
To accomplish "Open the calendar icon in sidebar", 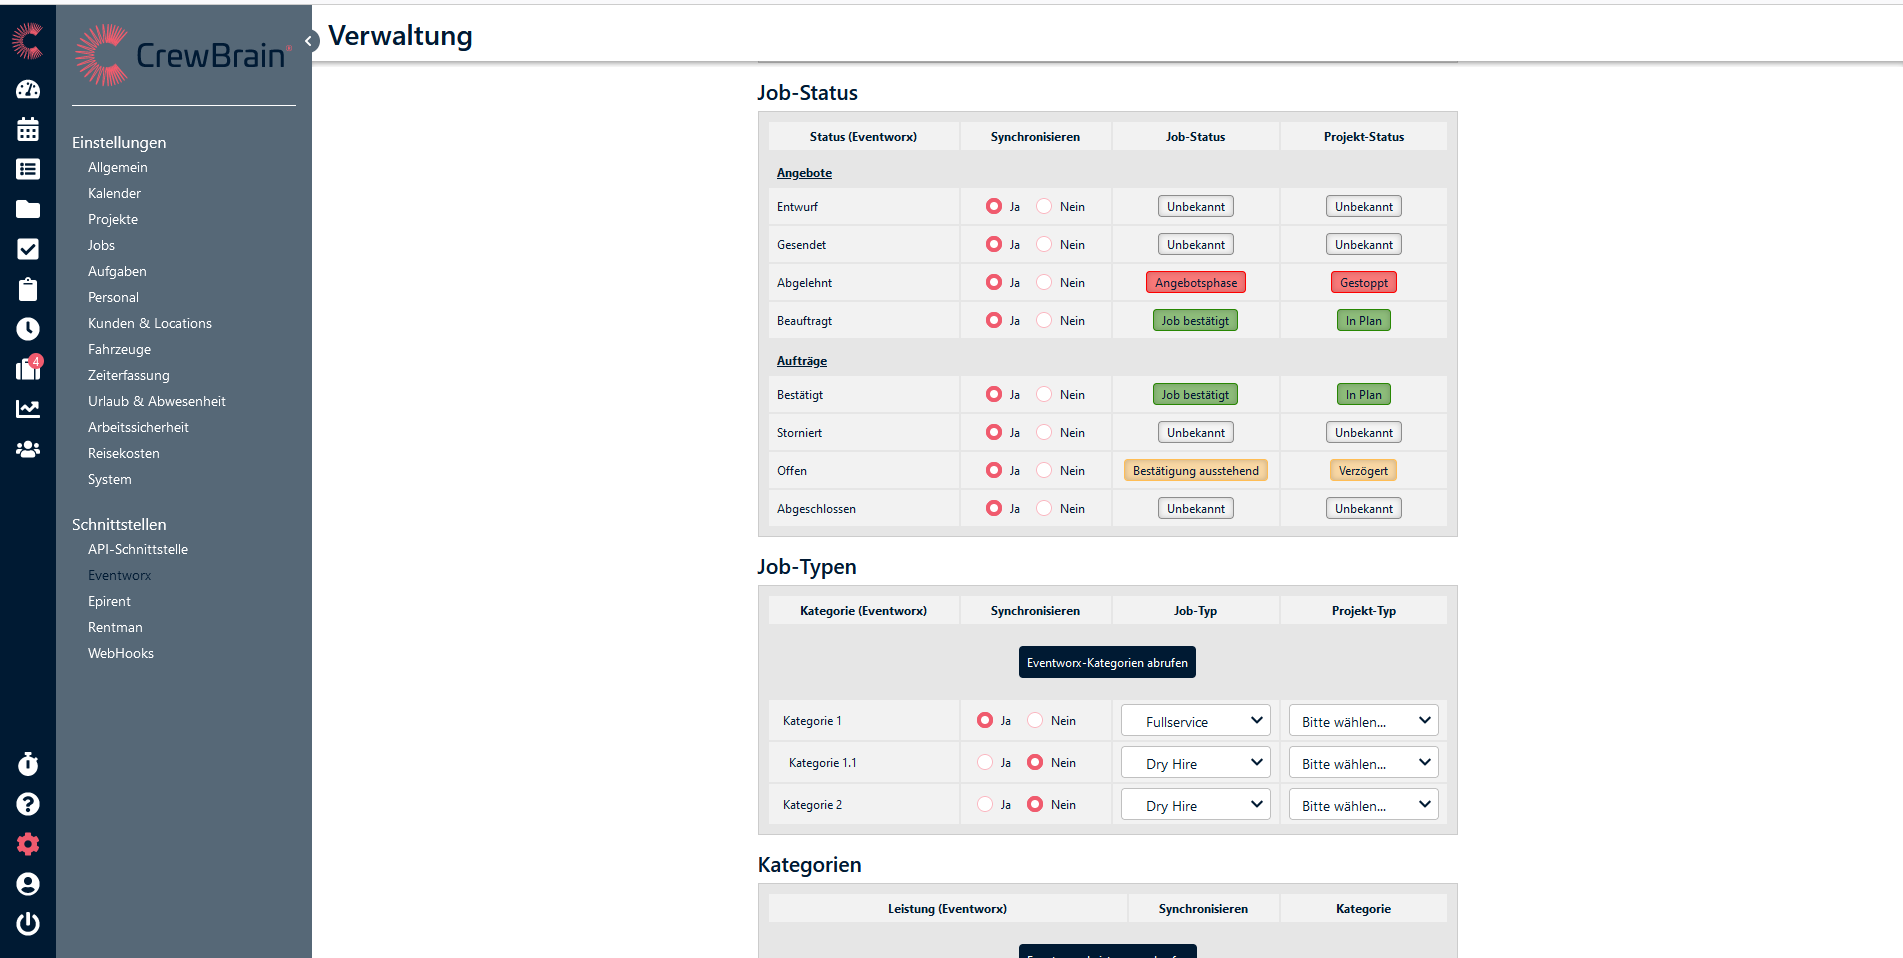I will 28,130.
